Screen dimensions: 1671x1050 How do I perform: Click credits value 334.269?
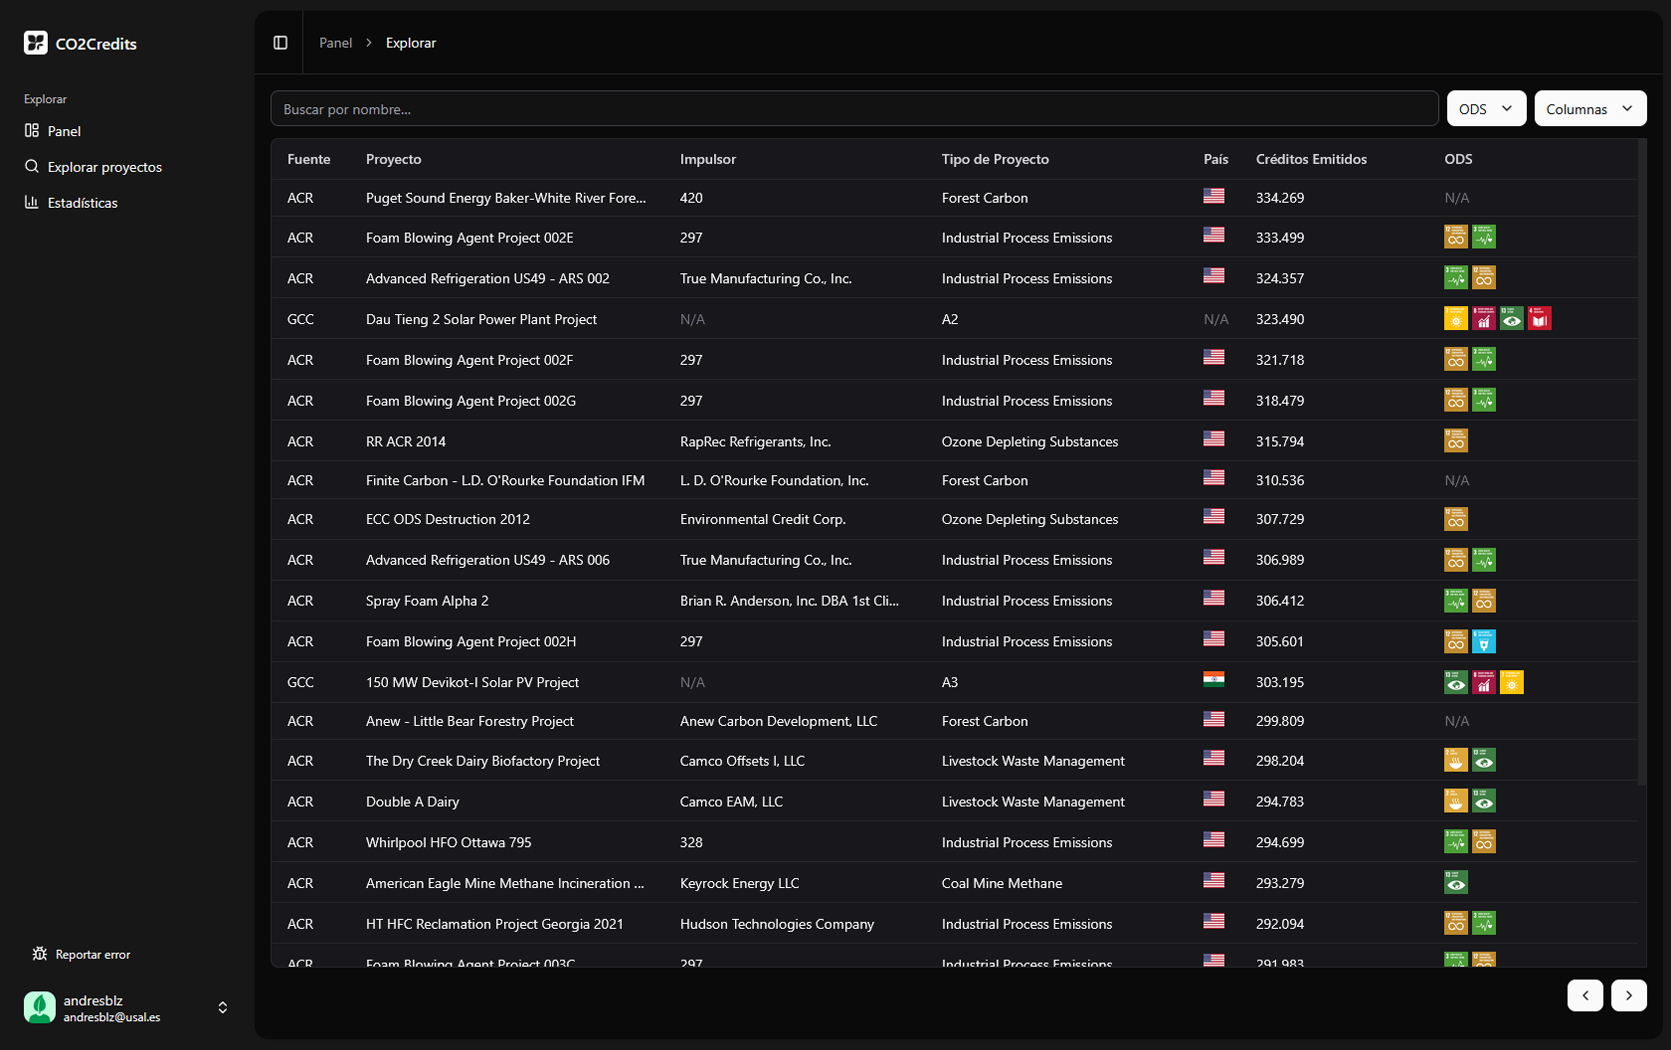point(1280,198)
